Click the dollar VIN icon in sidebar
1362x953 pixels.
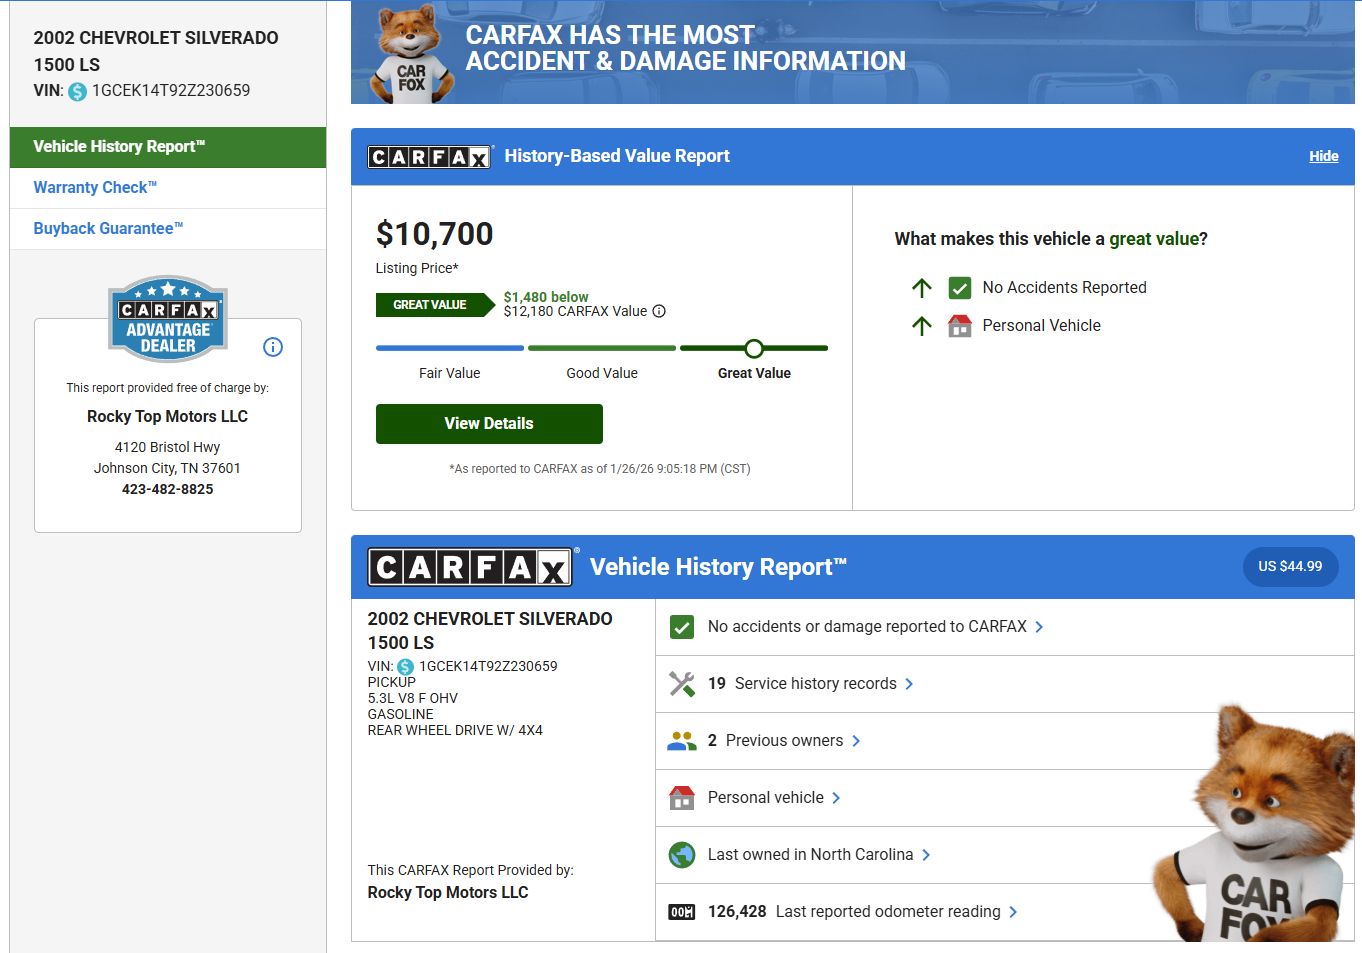click(77, 91)
